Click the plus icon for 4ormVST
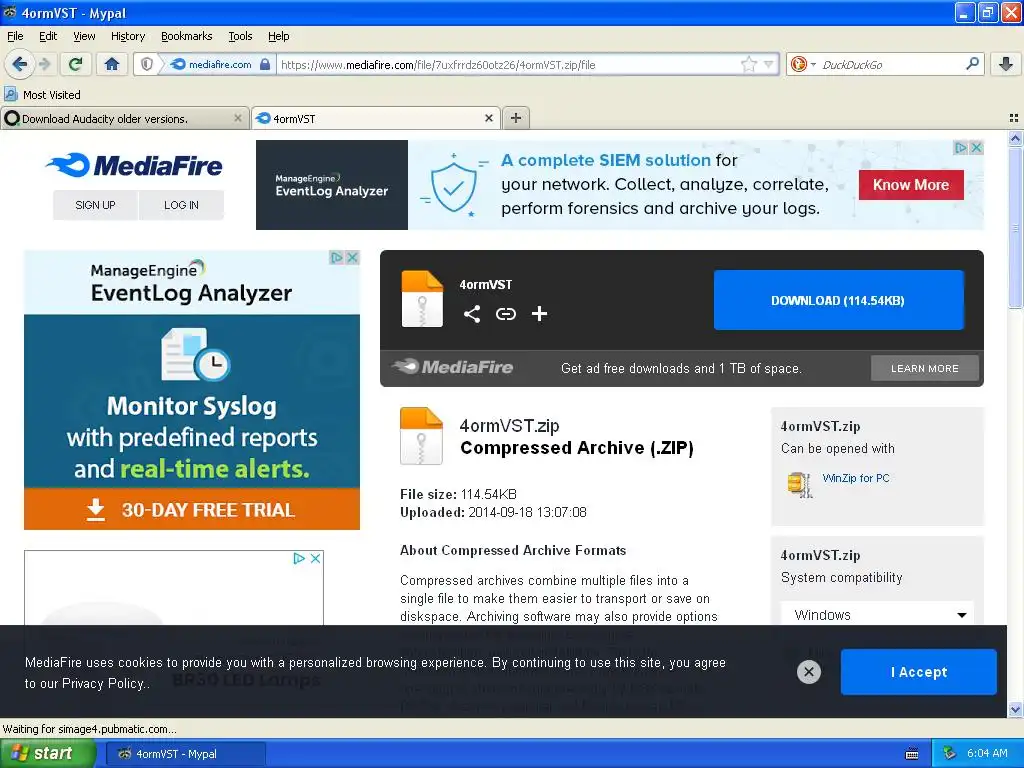Screen dimensions: 1024x768 point(539,314)
